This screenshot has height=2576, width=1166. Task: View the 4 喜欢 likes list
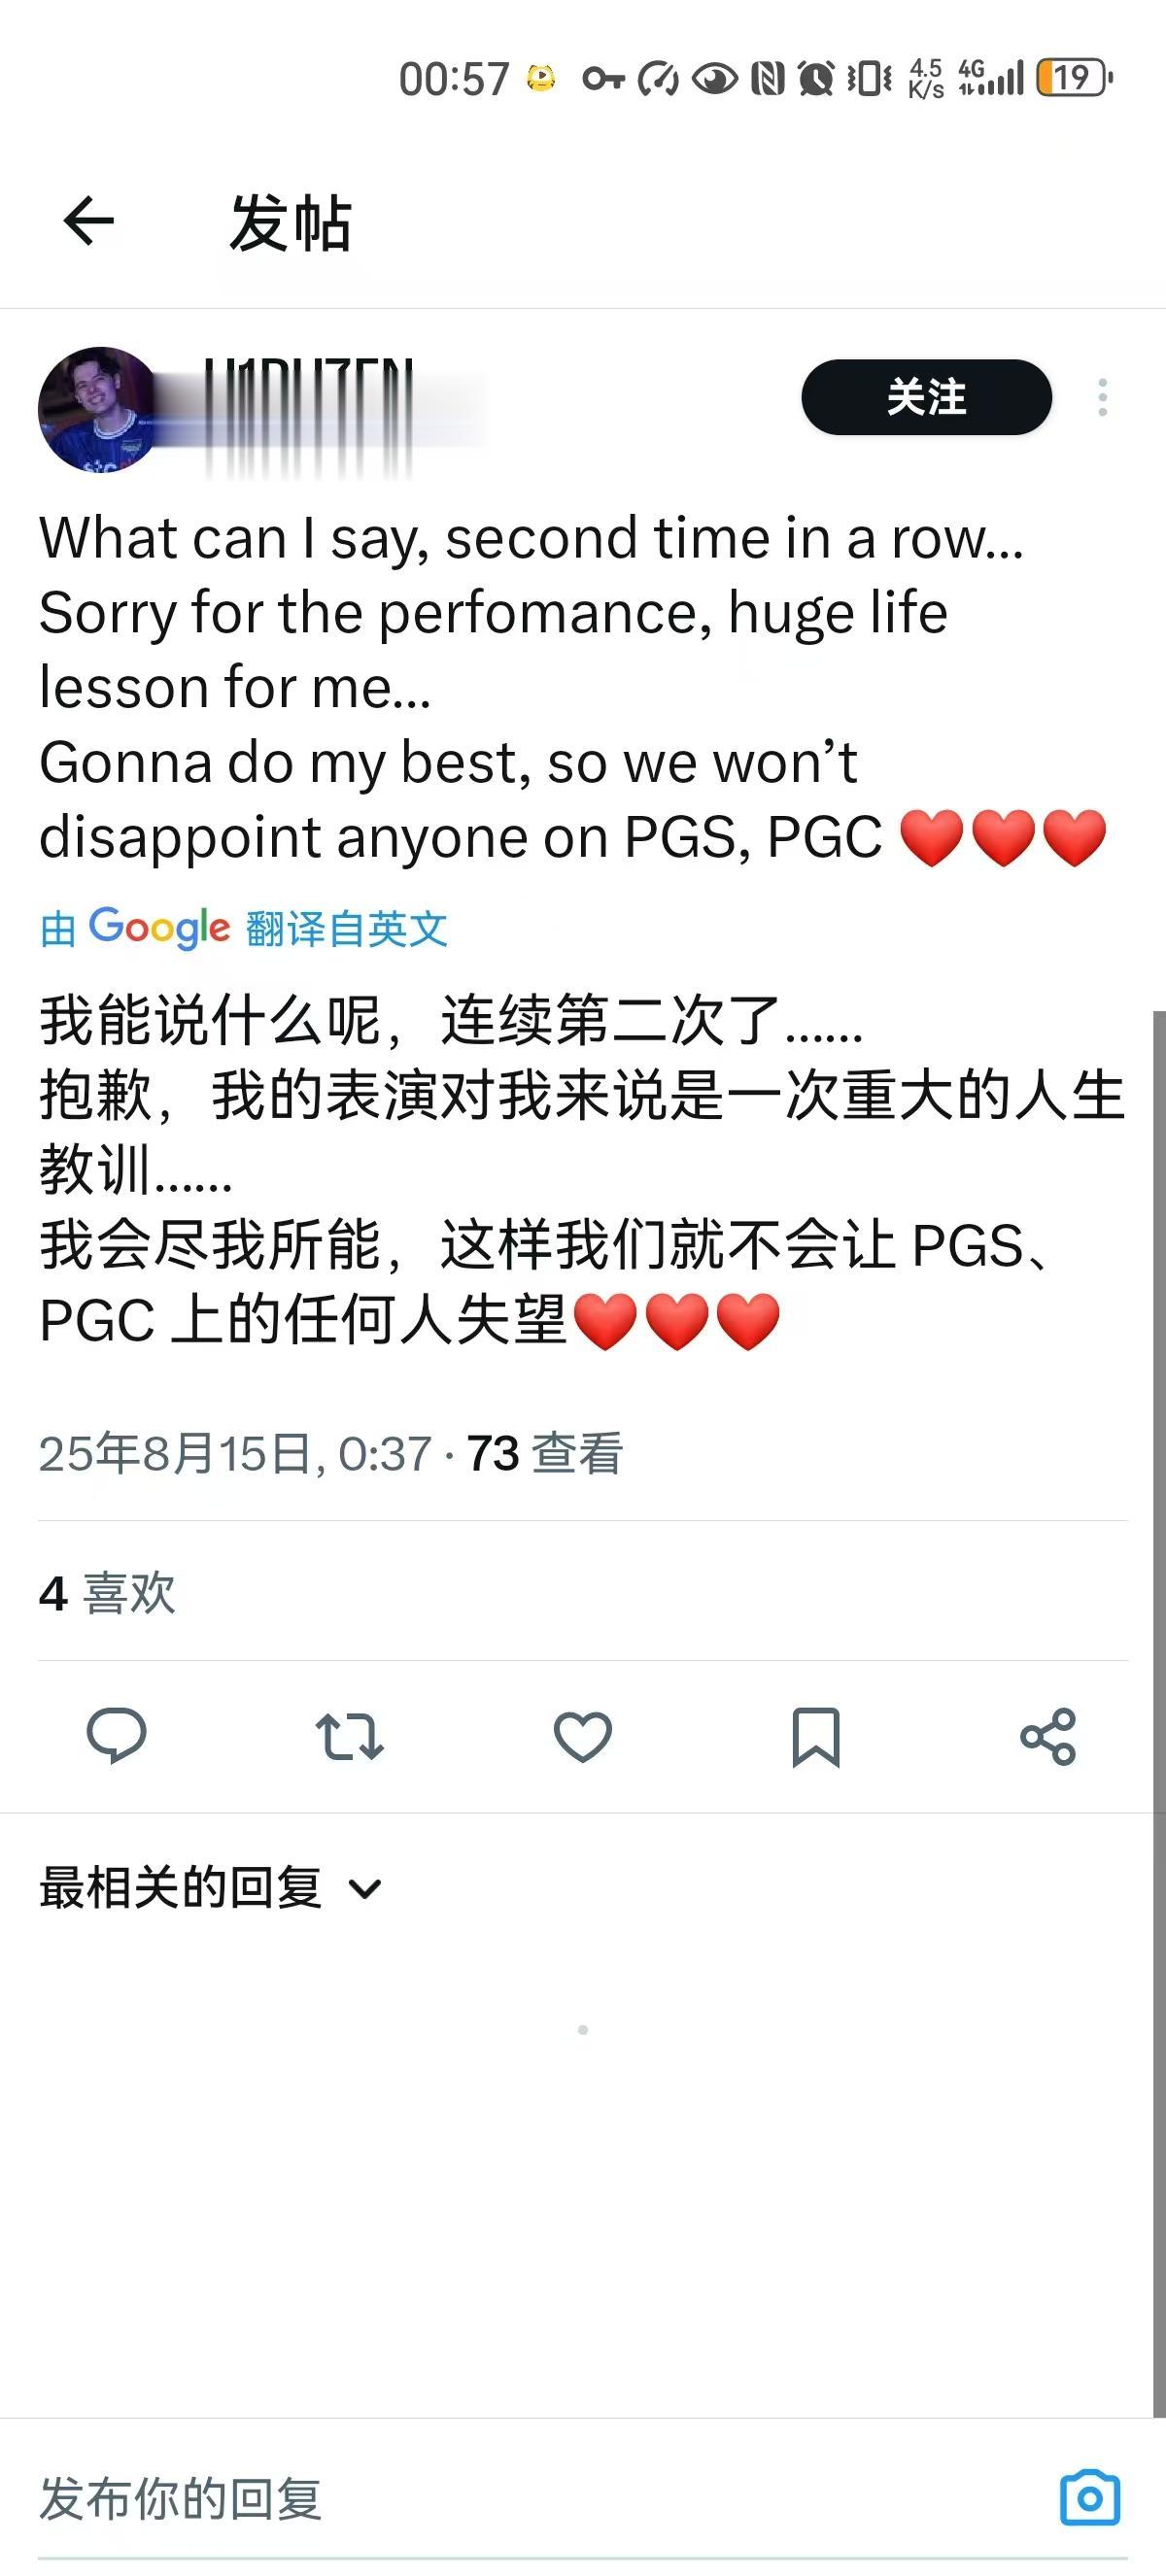point(107,1592)
